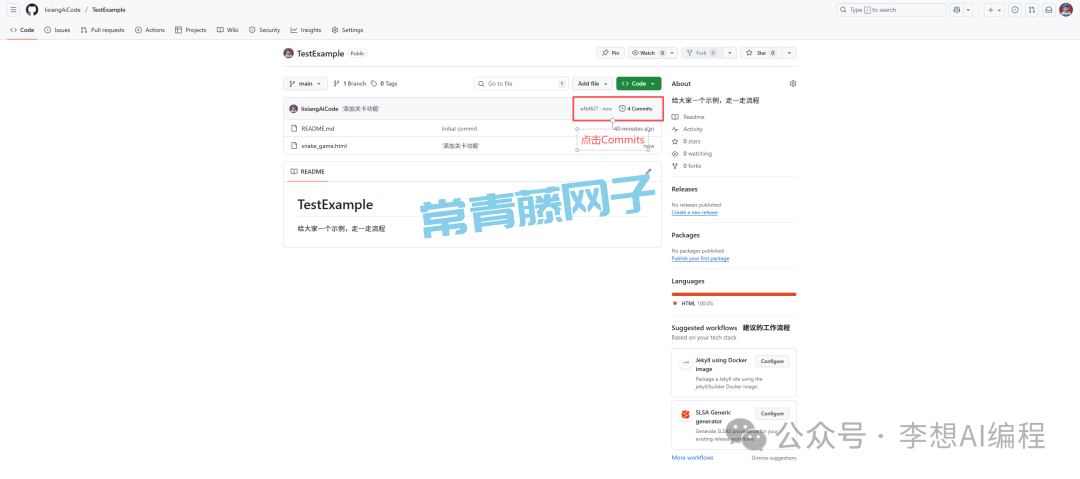The width and height of the screenshot is (1080, 479).
Task: Star the TestExample repository
Action: click(761, 53)
